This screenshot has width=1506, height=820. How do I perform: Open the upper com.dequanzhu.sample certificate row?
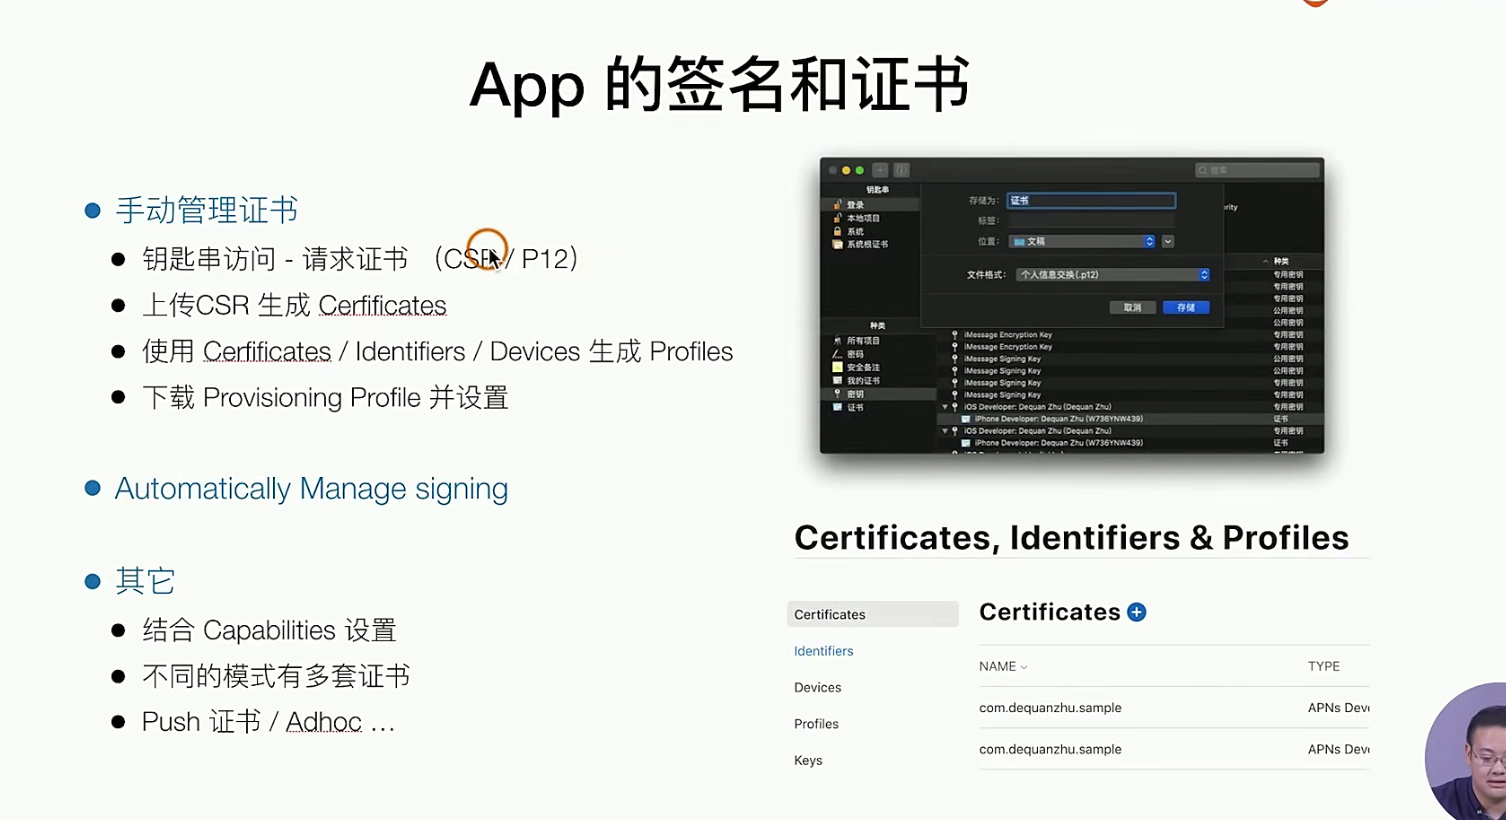[1174, 708]
